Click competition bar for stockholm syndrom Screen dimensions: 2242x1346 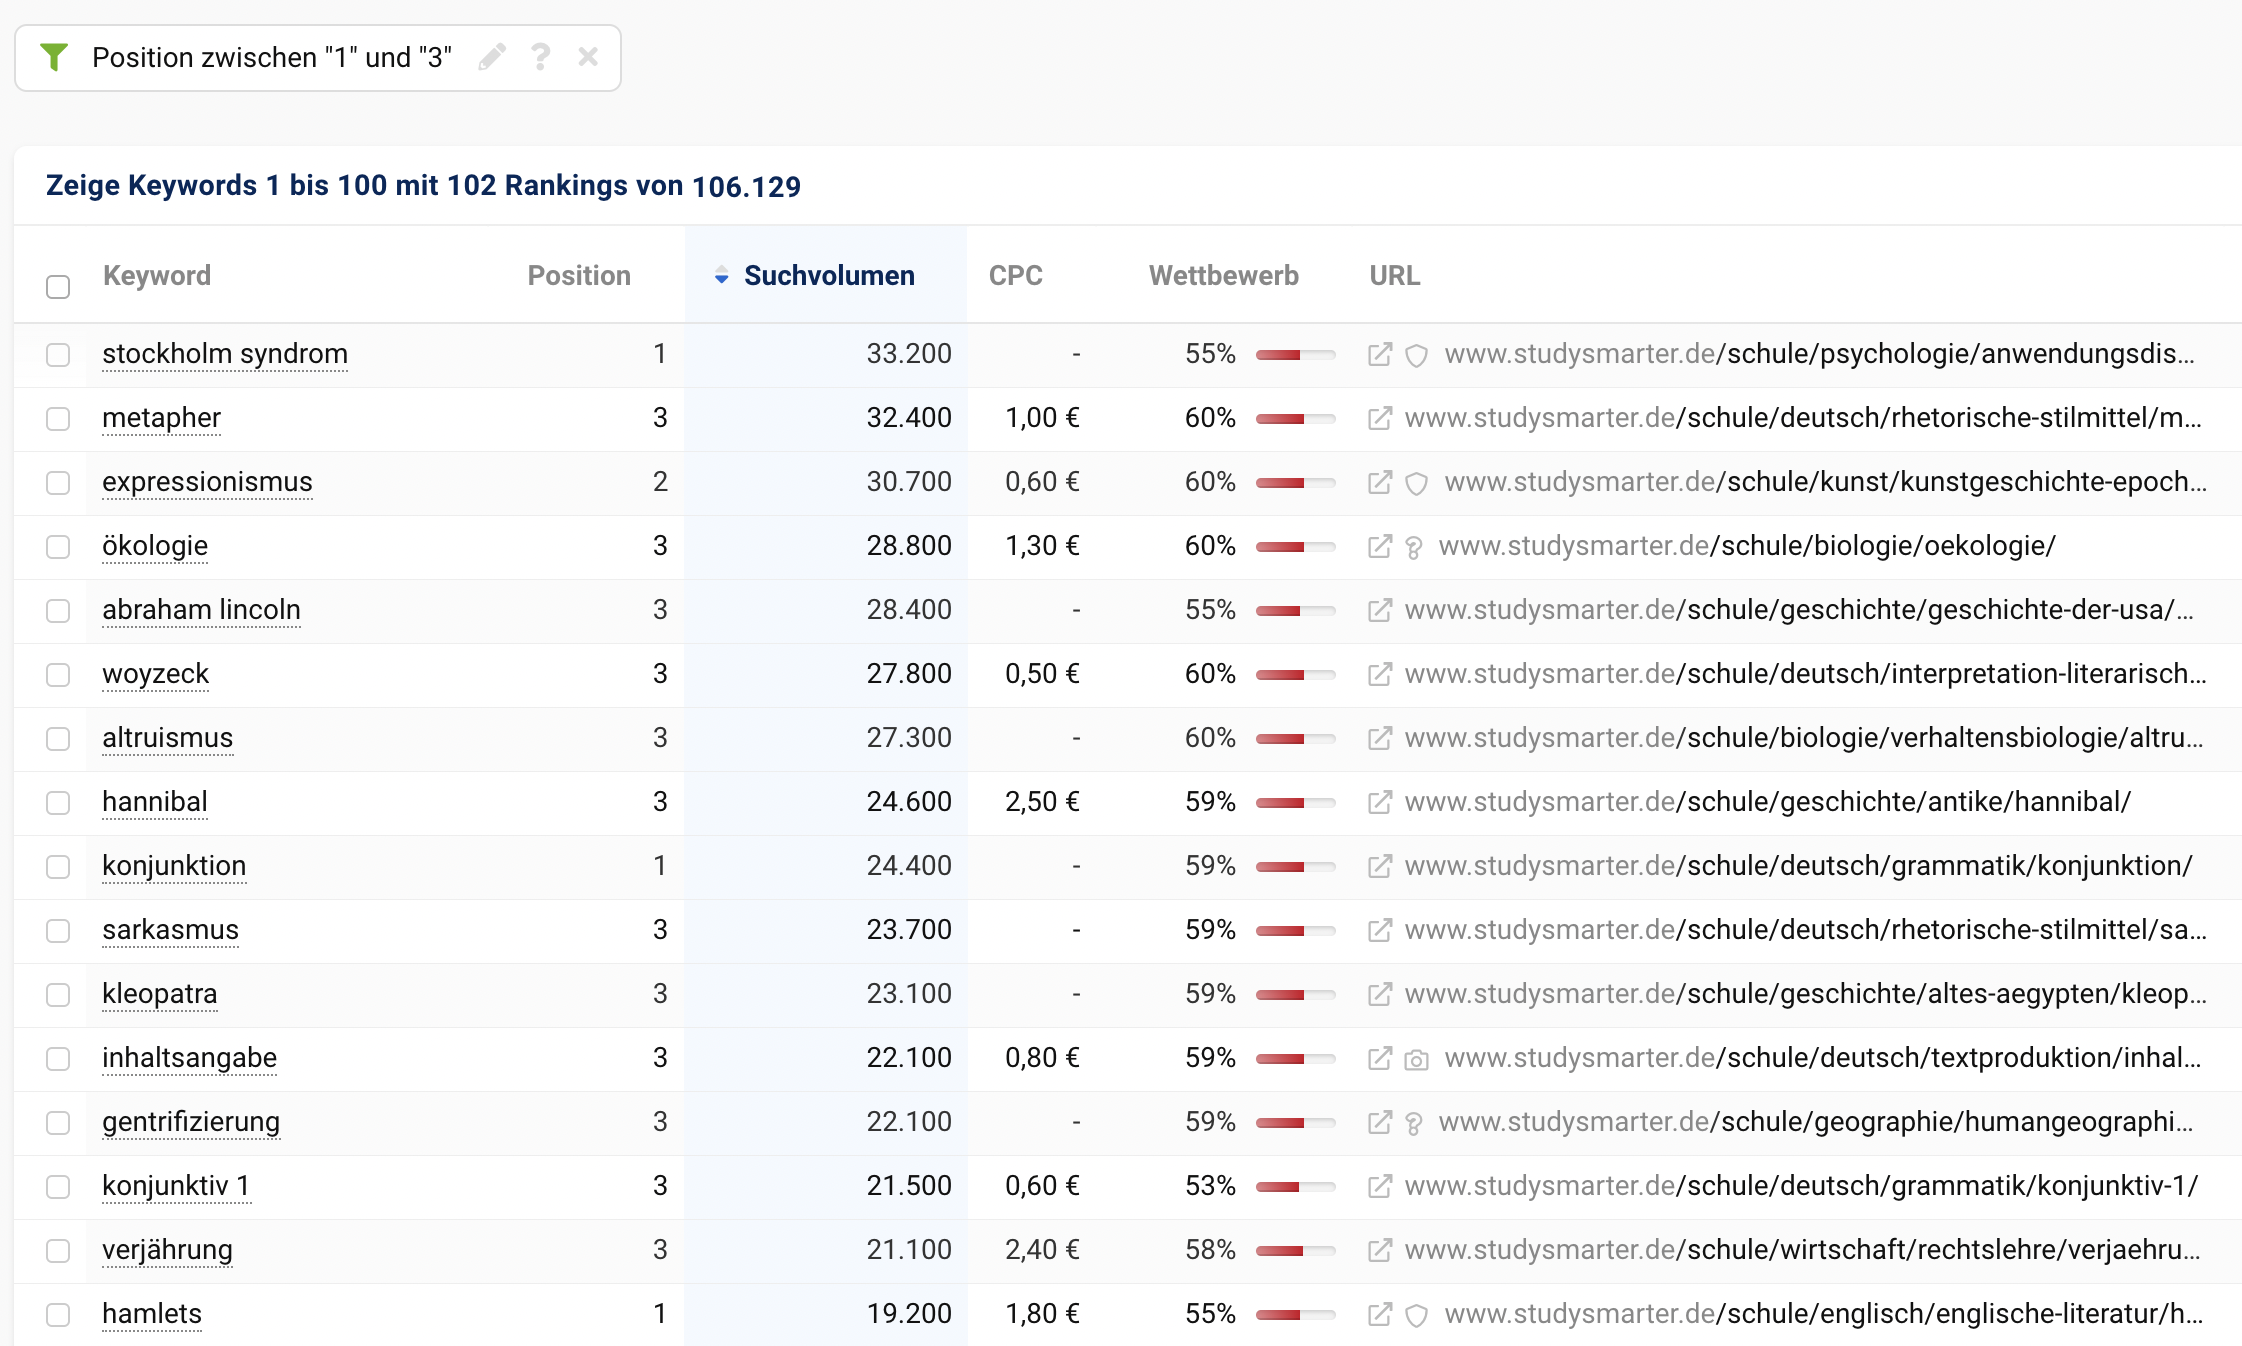(x=1296, y=355)
